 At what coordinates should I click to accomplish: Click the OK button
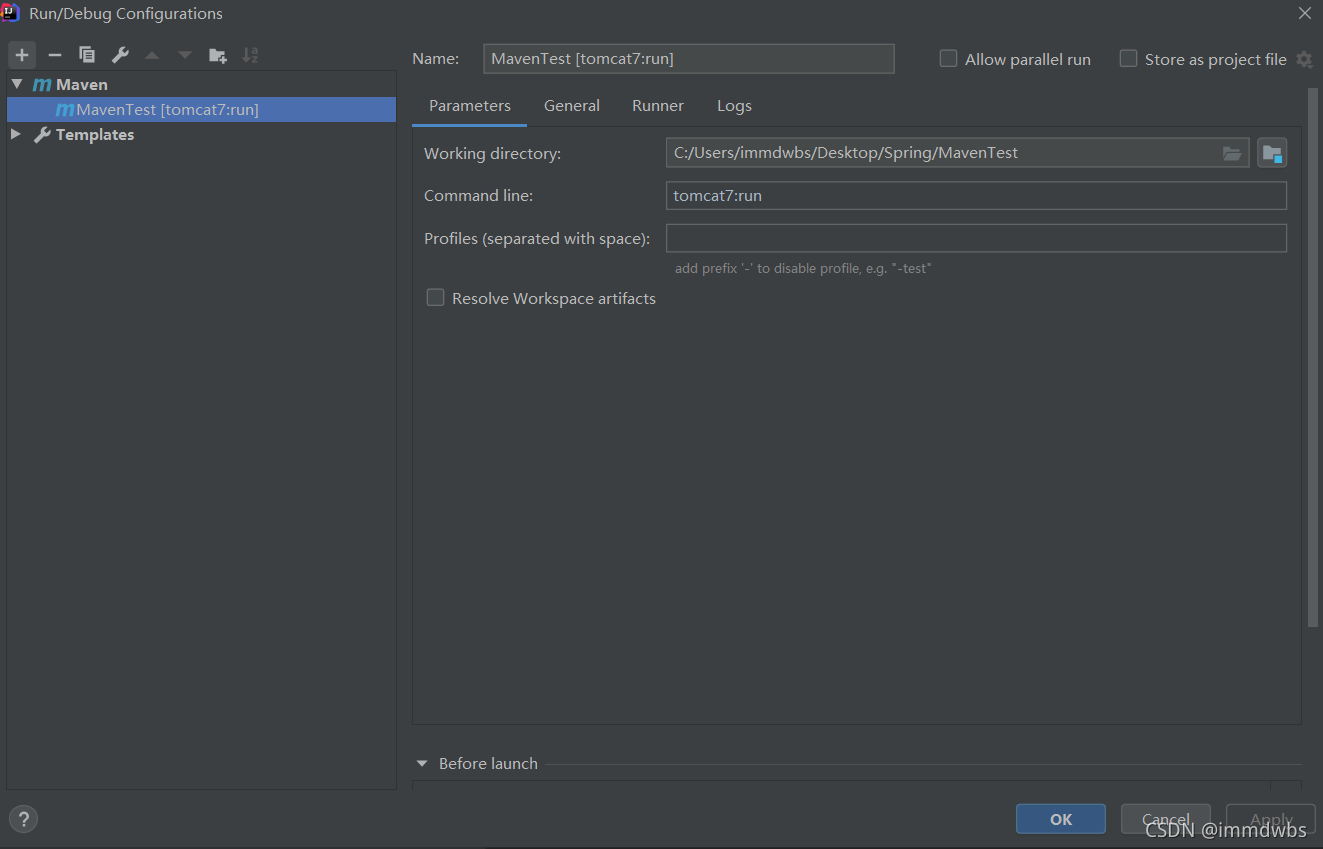click(1061, 819)
